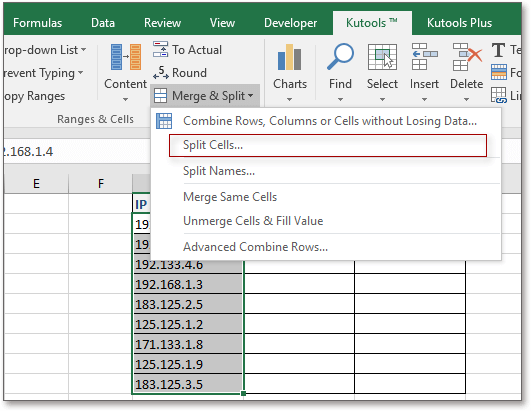Select cell containing 183.125.2.5

coord(188,304)
